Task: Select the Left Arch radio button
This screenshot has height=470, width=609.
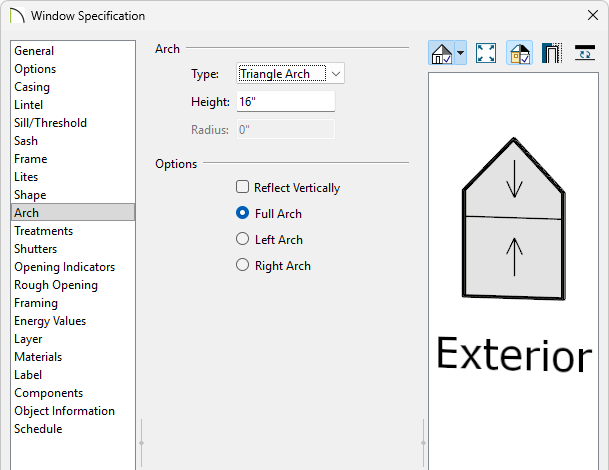Action: 242,239
